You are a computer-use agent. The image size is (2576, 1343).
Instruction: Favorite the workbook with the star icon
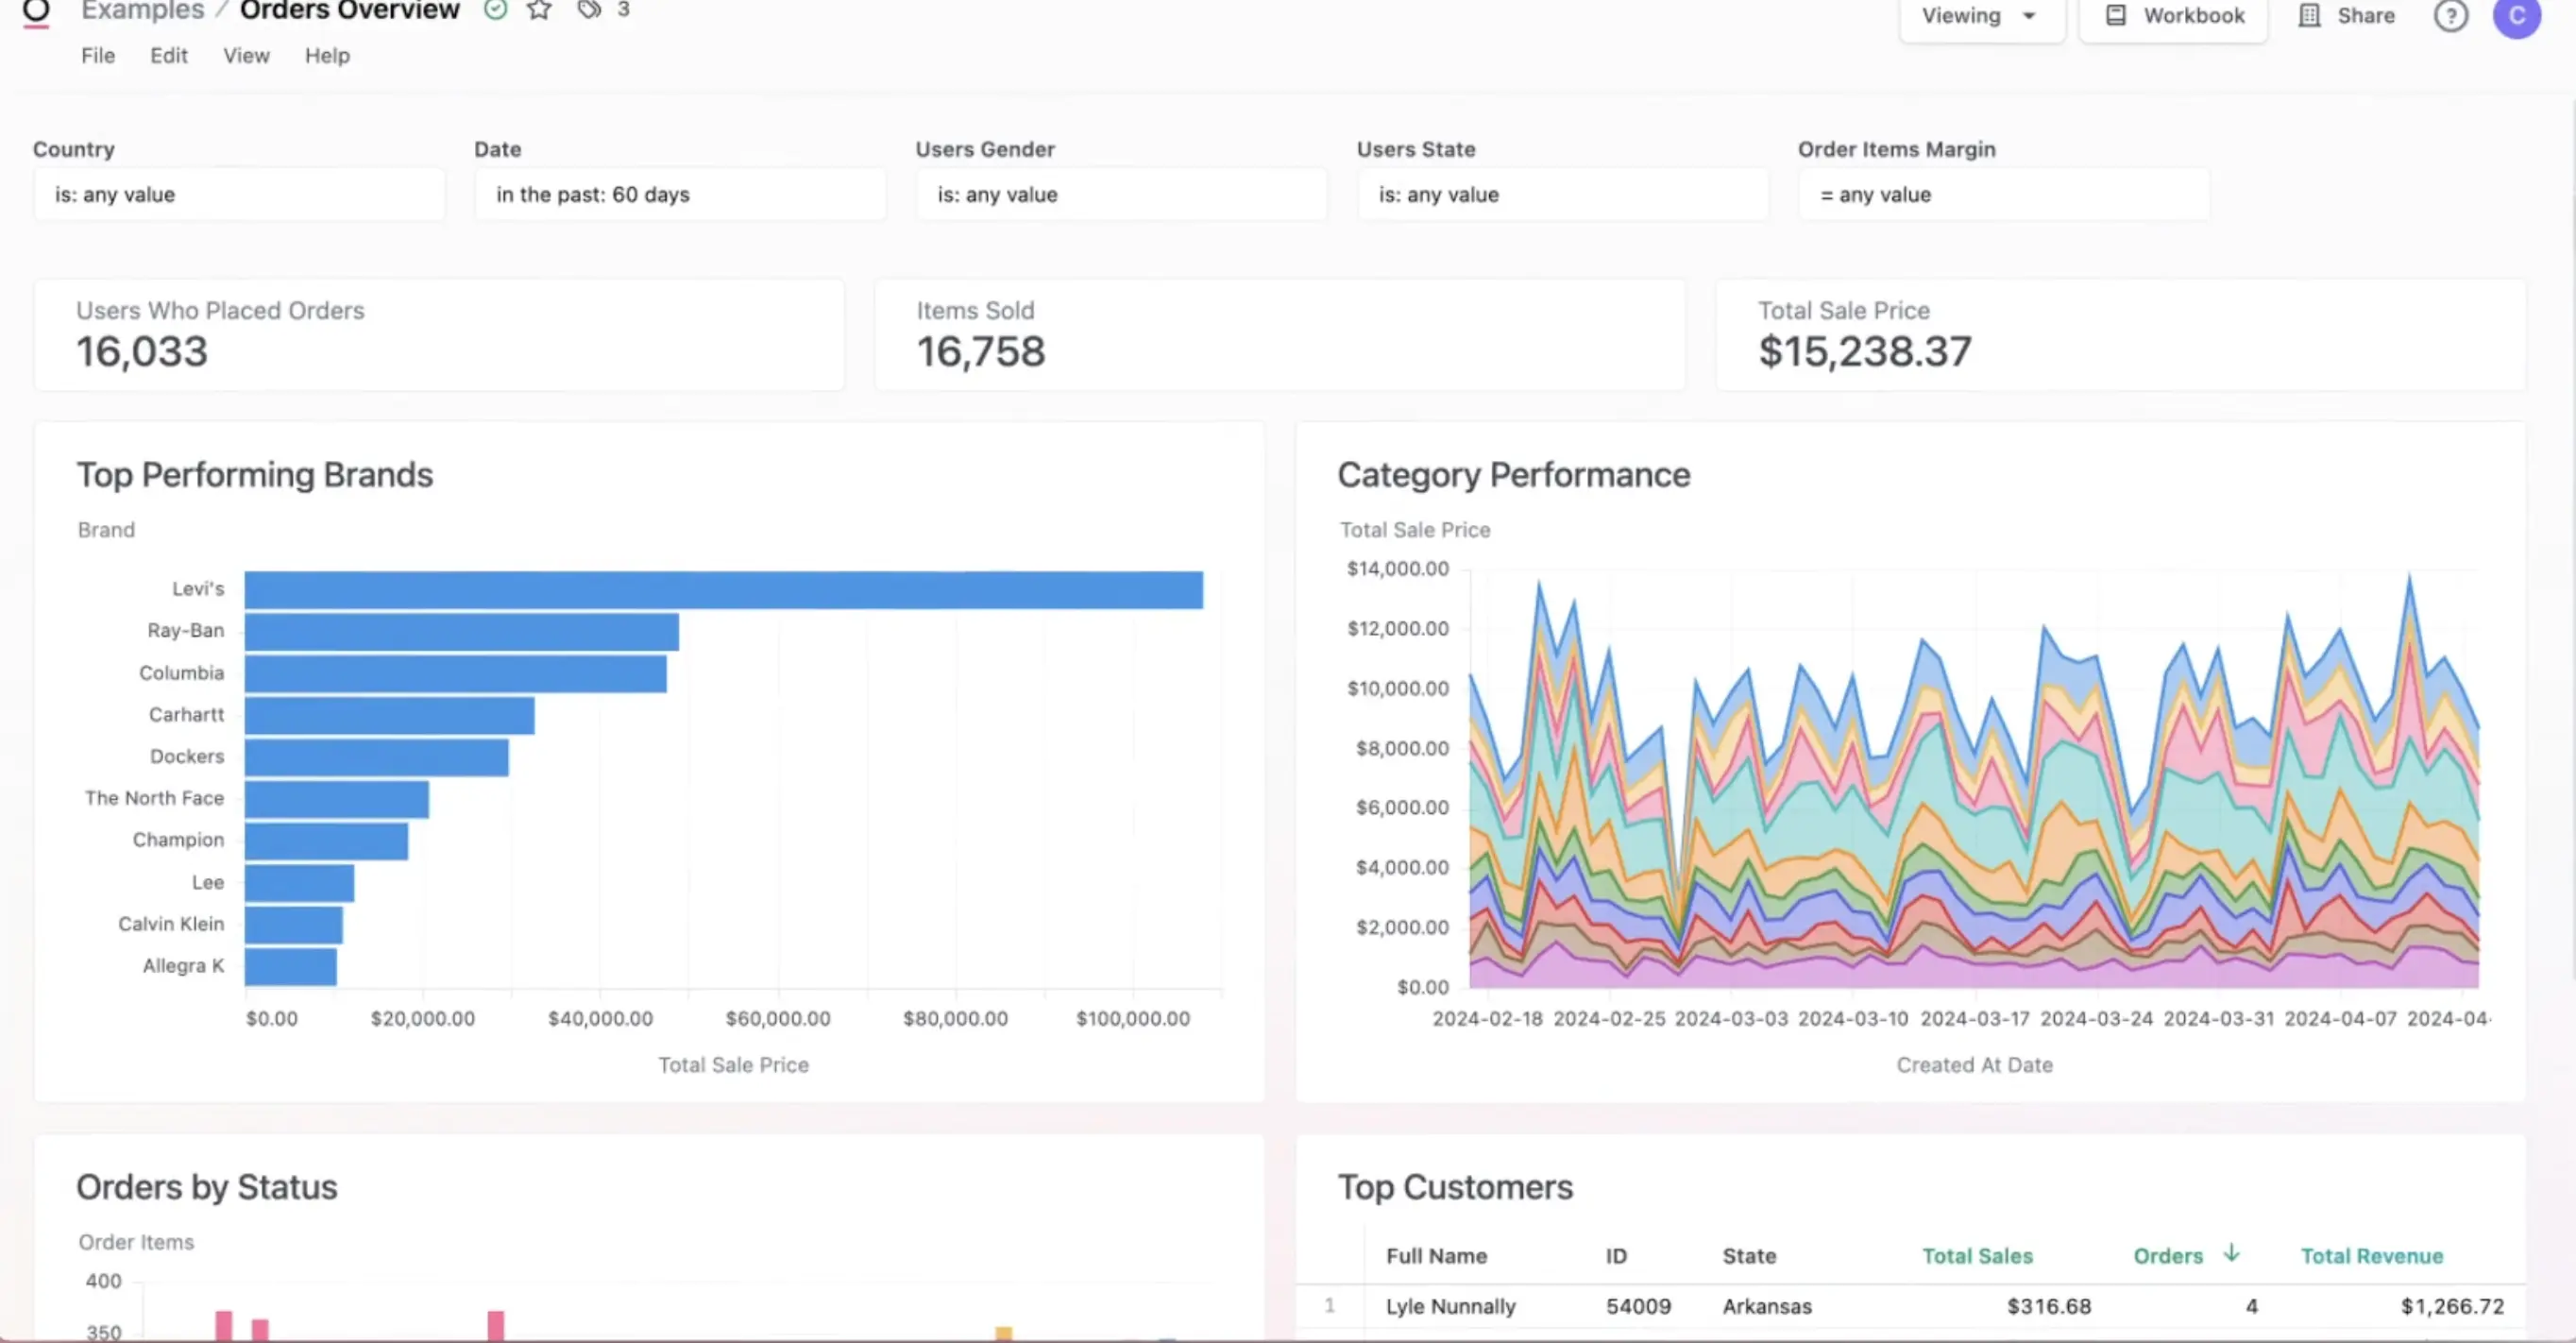(x=540, y=10)
